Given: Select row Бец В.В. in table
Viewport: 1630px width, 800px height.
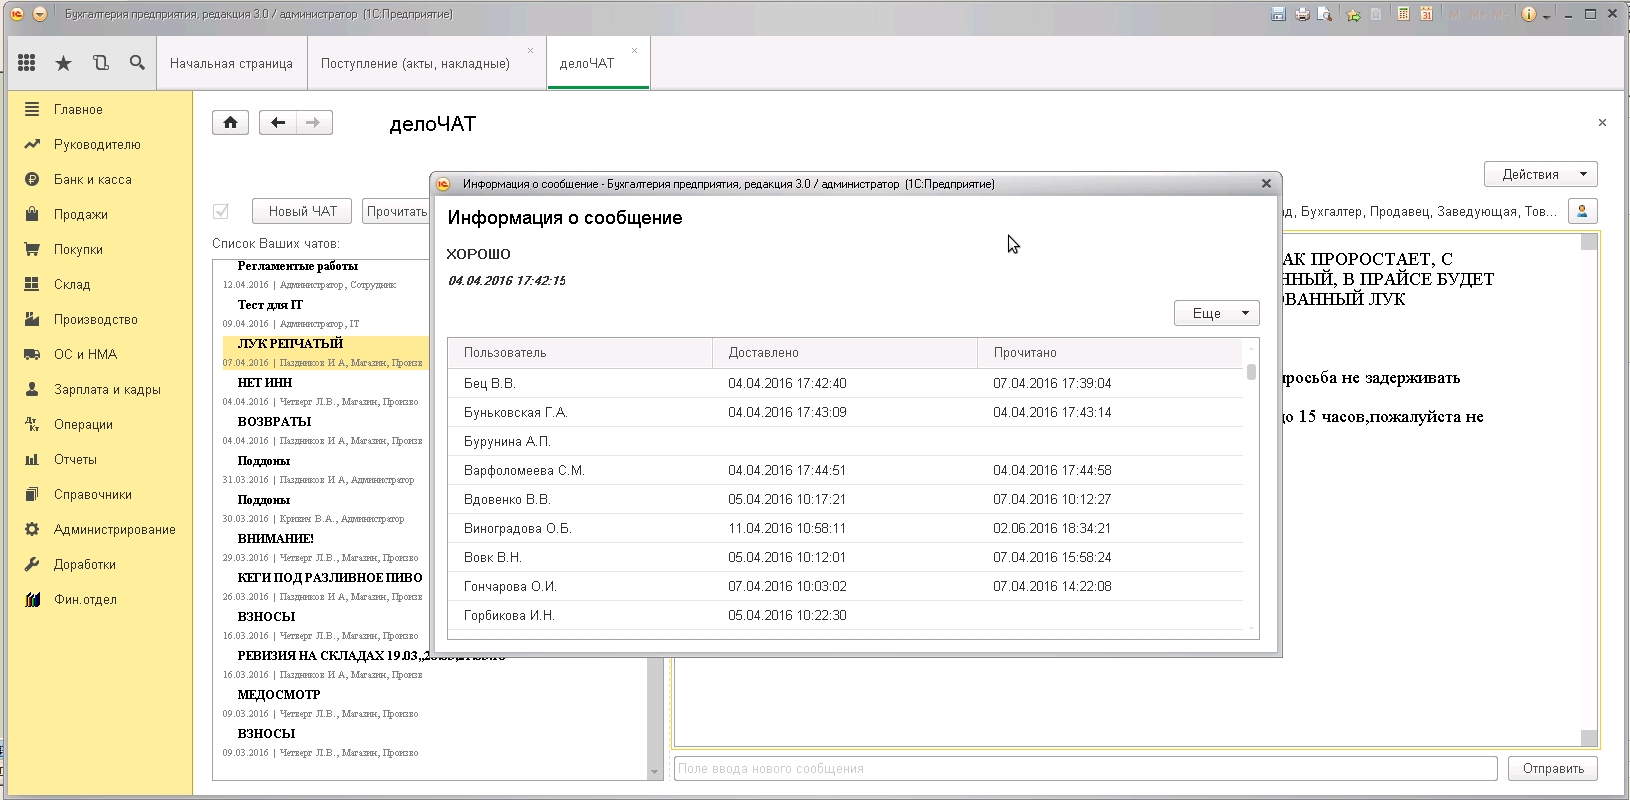Looking at the screenshot, I should pyautogui.click(x=845, y=383).
